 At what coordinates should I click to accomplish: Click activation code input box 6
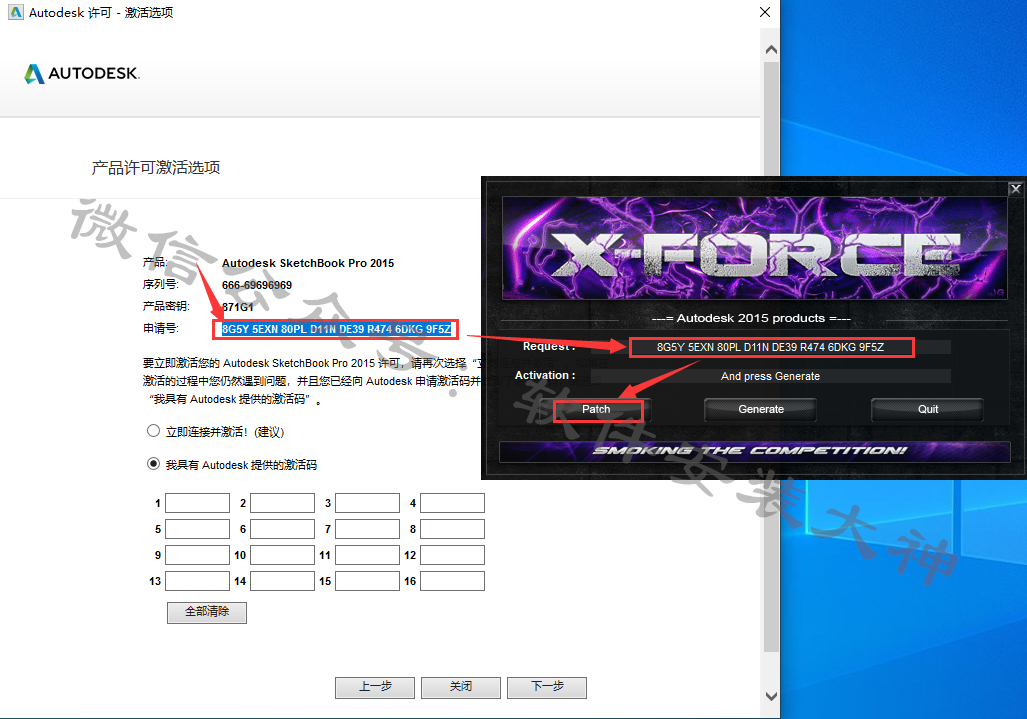tap(282, 529)
